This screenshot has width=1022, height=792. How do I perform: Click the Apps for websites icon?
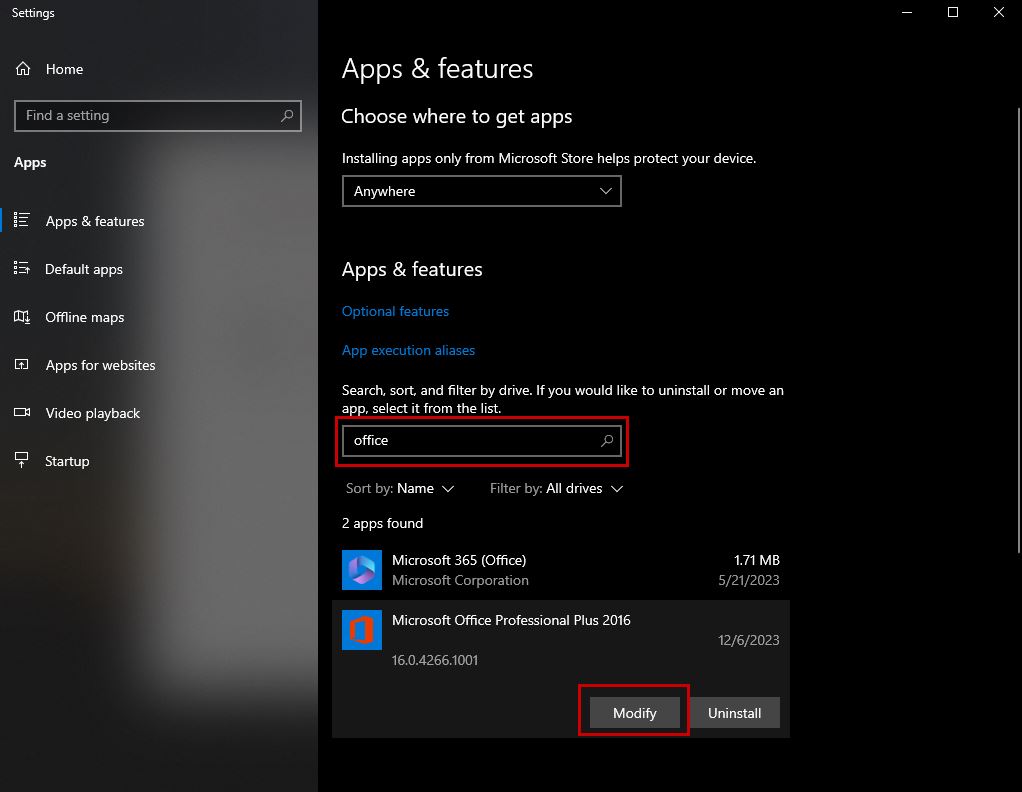tap(22, 364)
